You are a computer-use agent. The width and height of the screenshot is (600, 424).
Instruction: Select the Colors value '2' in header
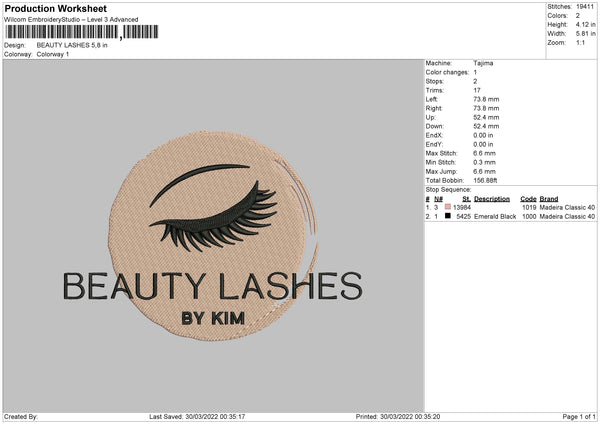578,16
